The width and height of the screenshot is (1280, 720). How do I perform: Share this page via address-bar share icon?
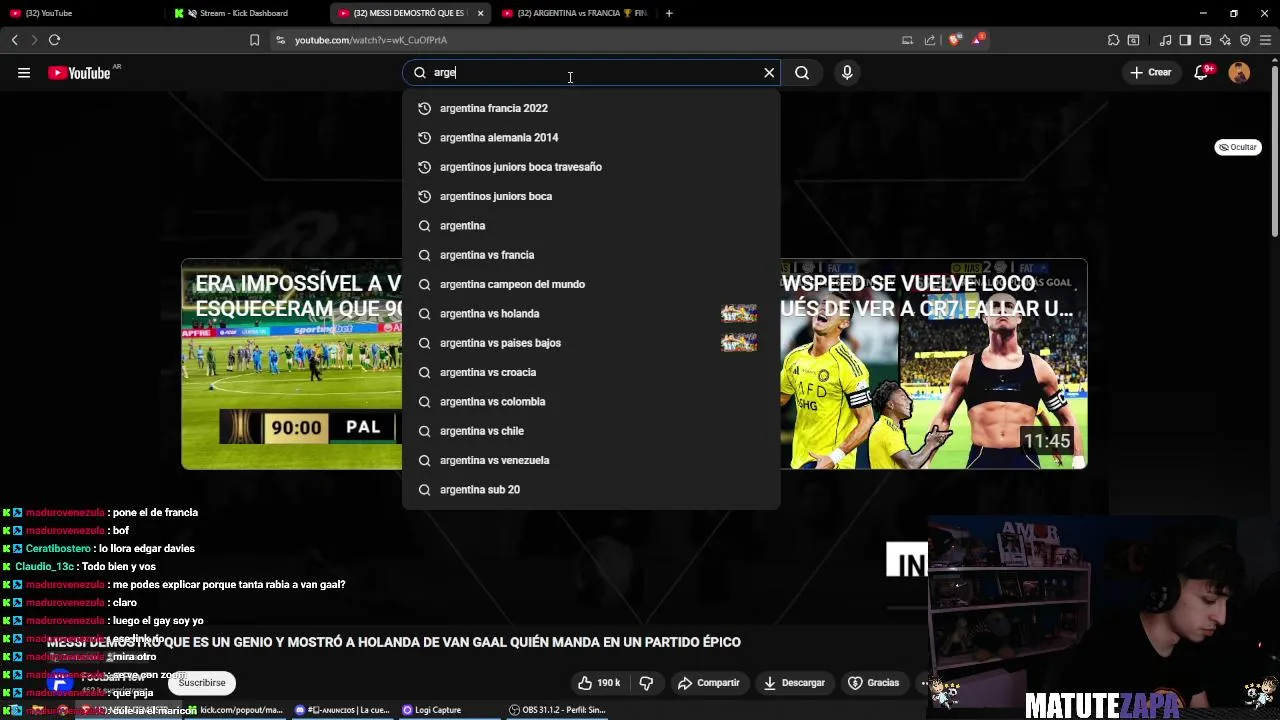tap(930, 40)
